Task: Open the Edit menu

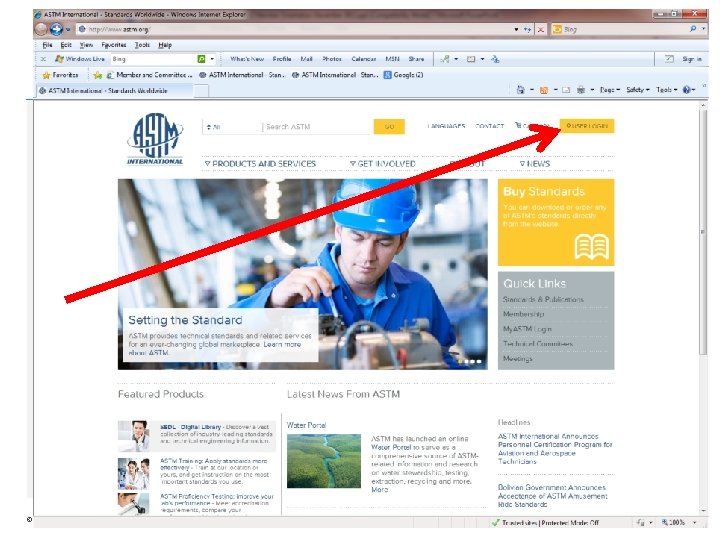Action: tap(66, 45)
